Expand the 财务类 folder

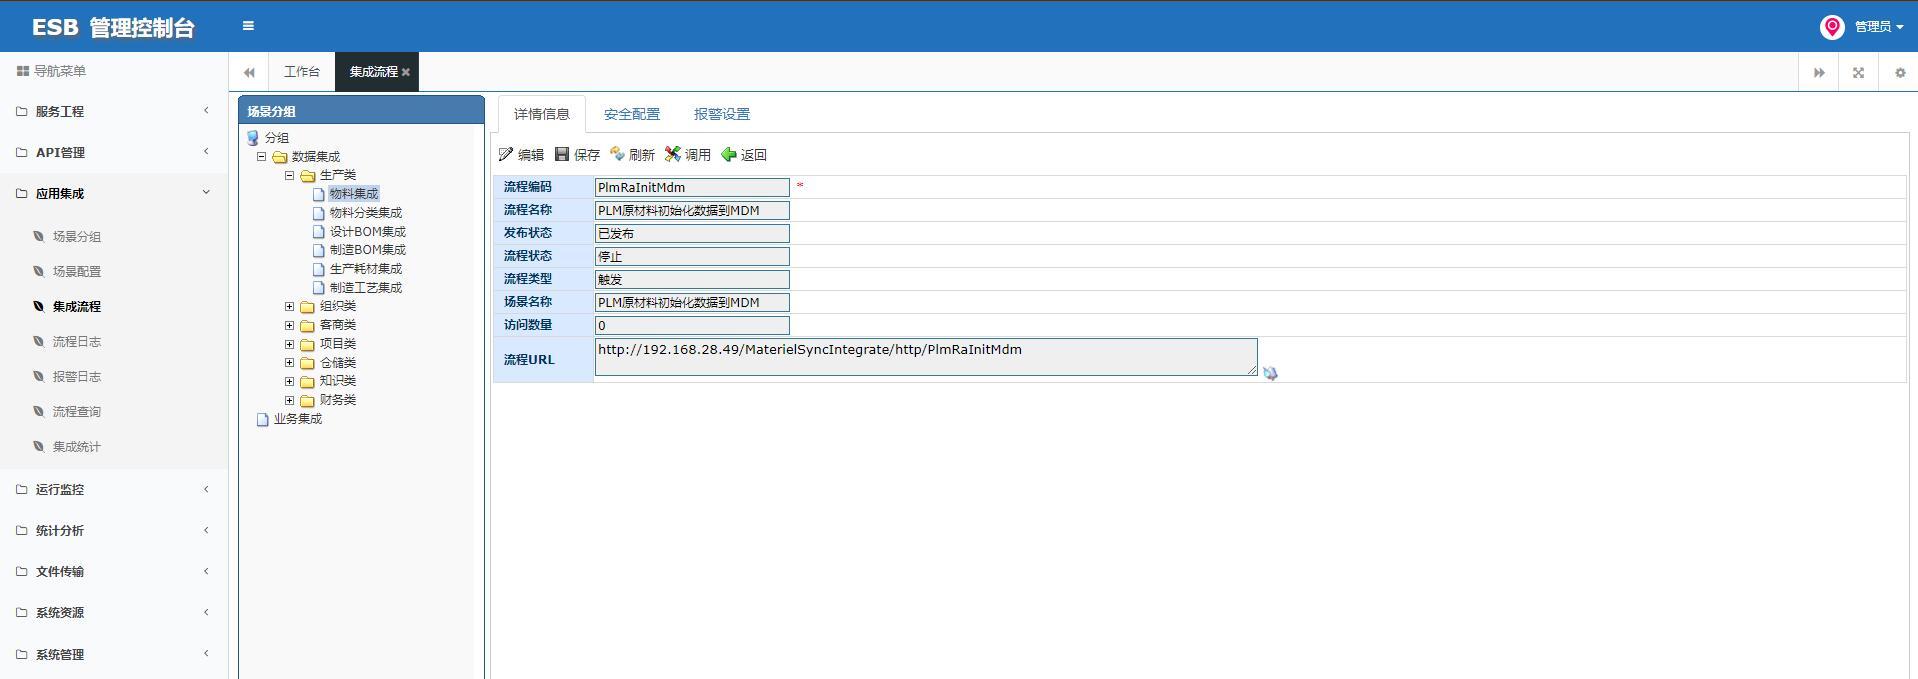(x=290, y=400)
